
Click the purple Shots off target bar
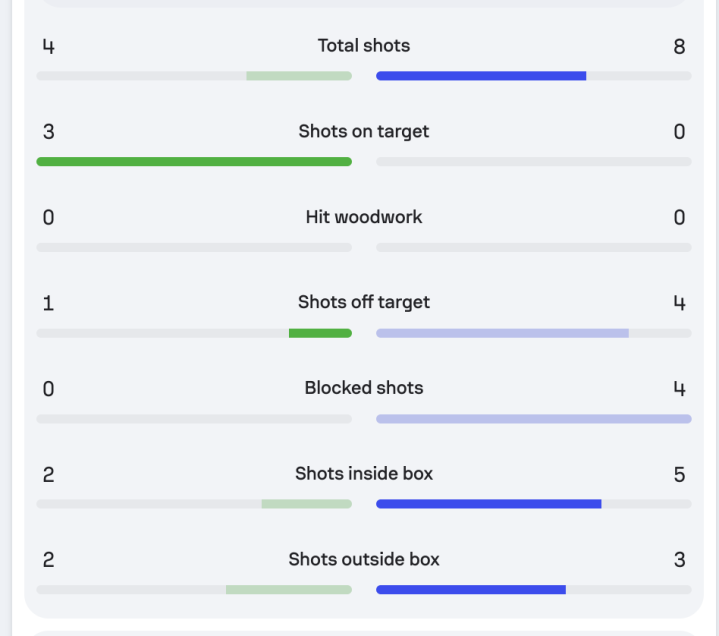pos(502,333)
